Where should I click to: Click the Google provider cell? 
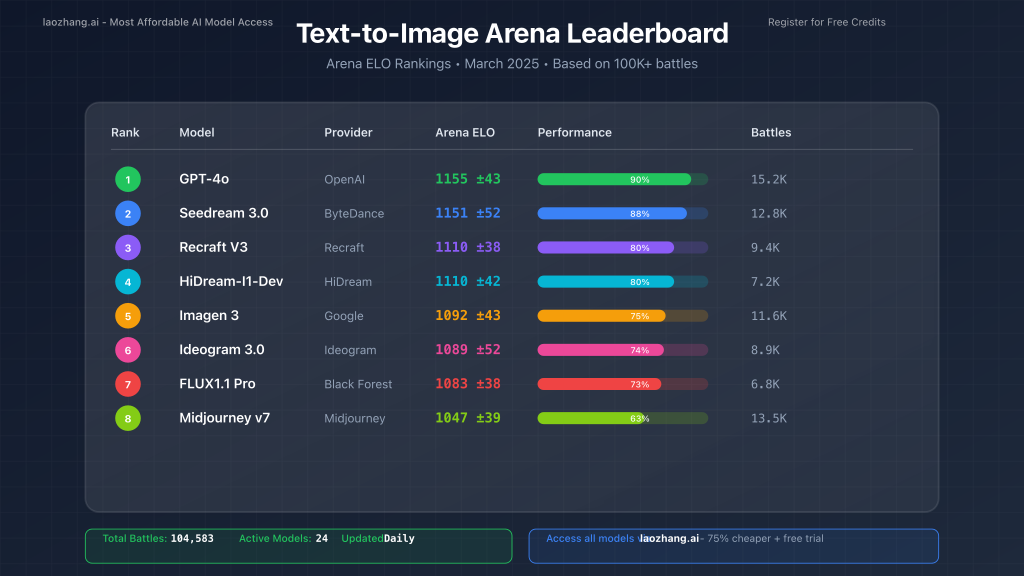(344, 316)
